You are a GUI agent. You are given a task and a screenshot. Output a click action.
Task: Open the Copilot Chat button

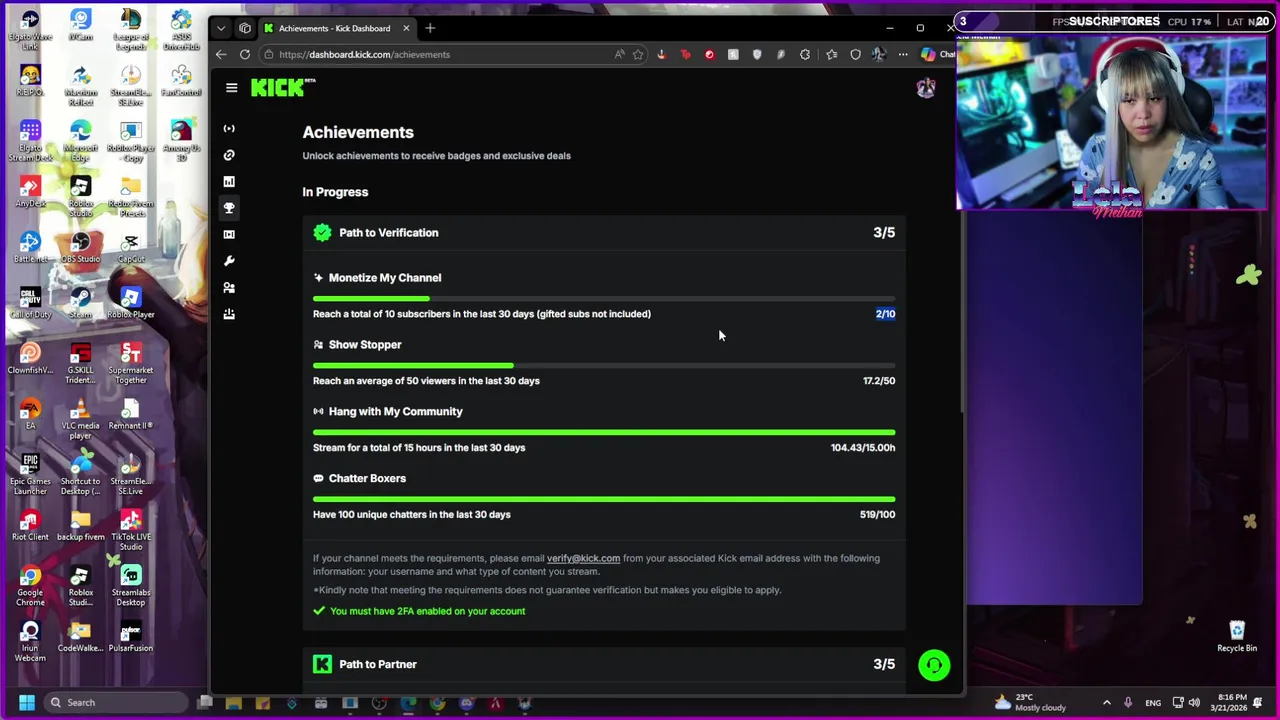(938, 54)
